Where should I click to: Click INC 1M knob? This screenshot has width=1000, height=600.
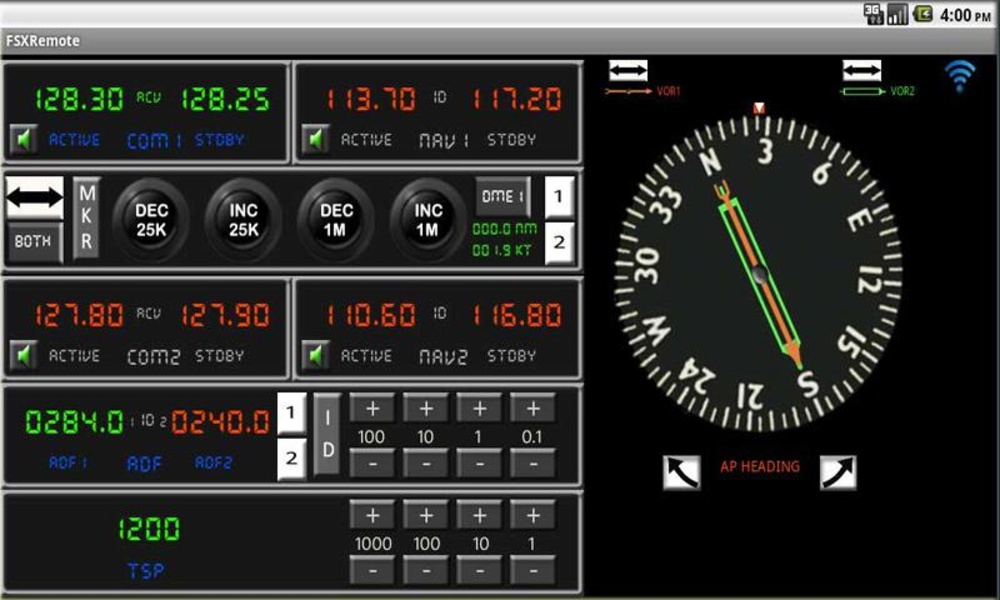[x=428, y=220]
